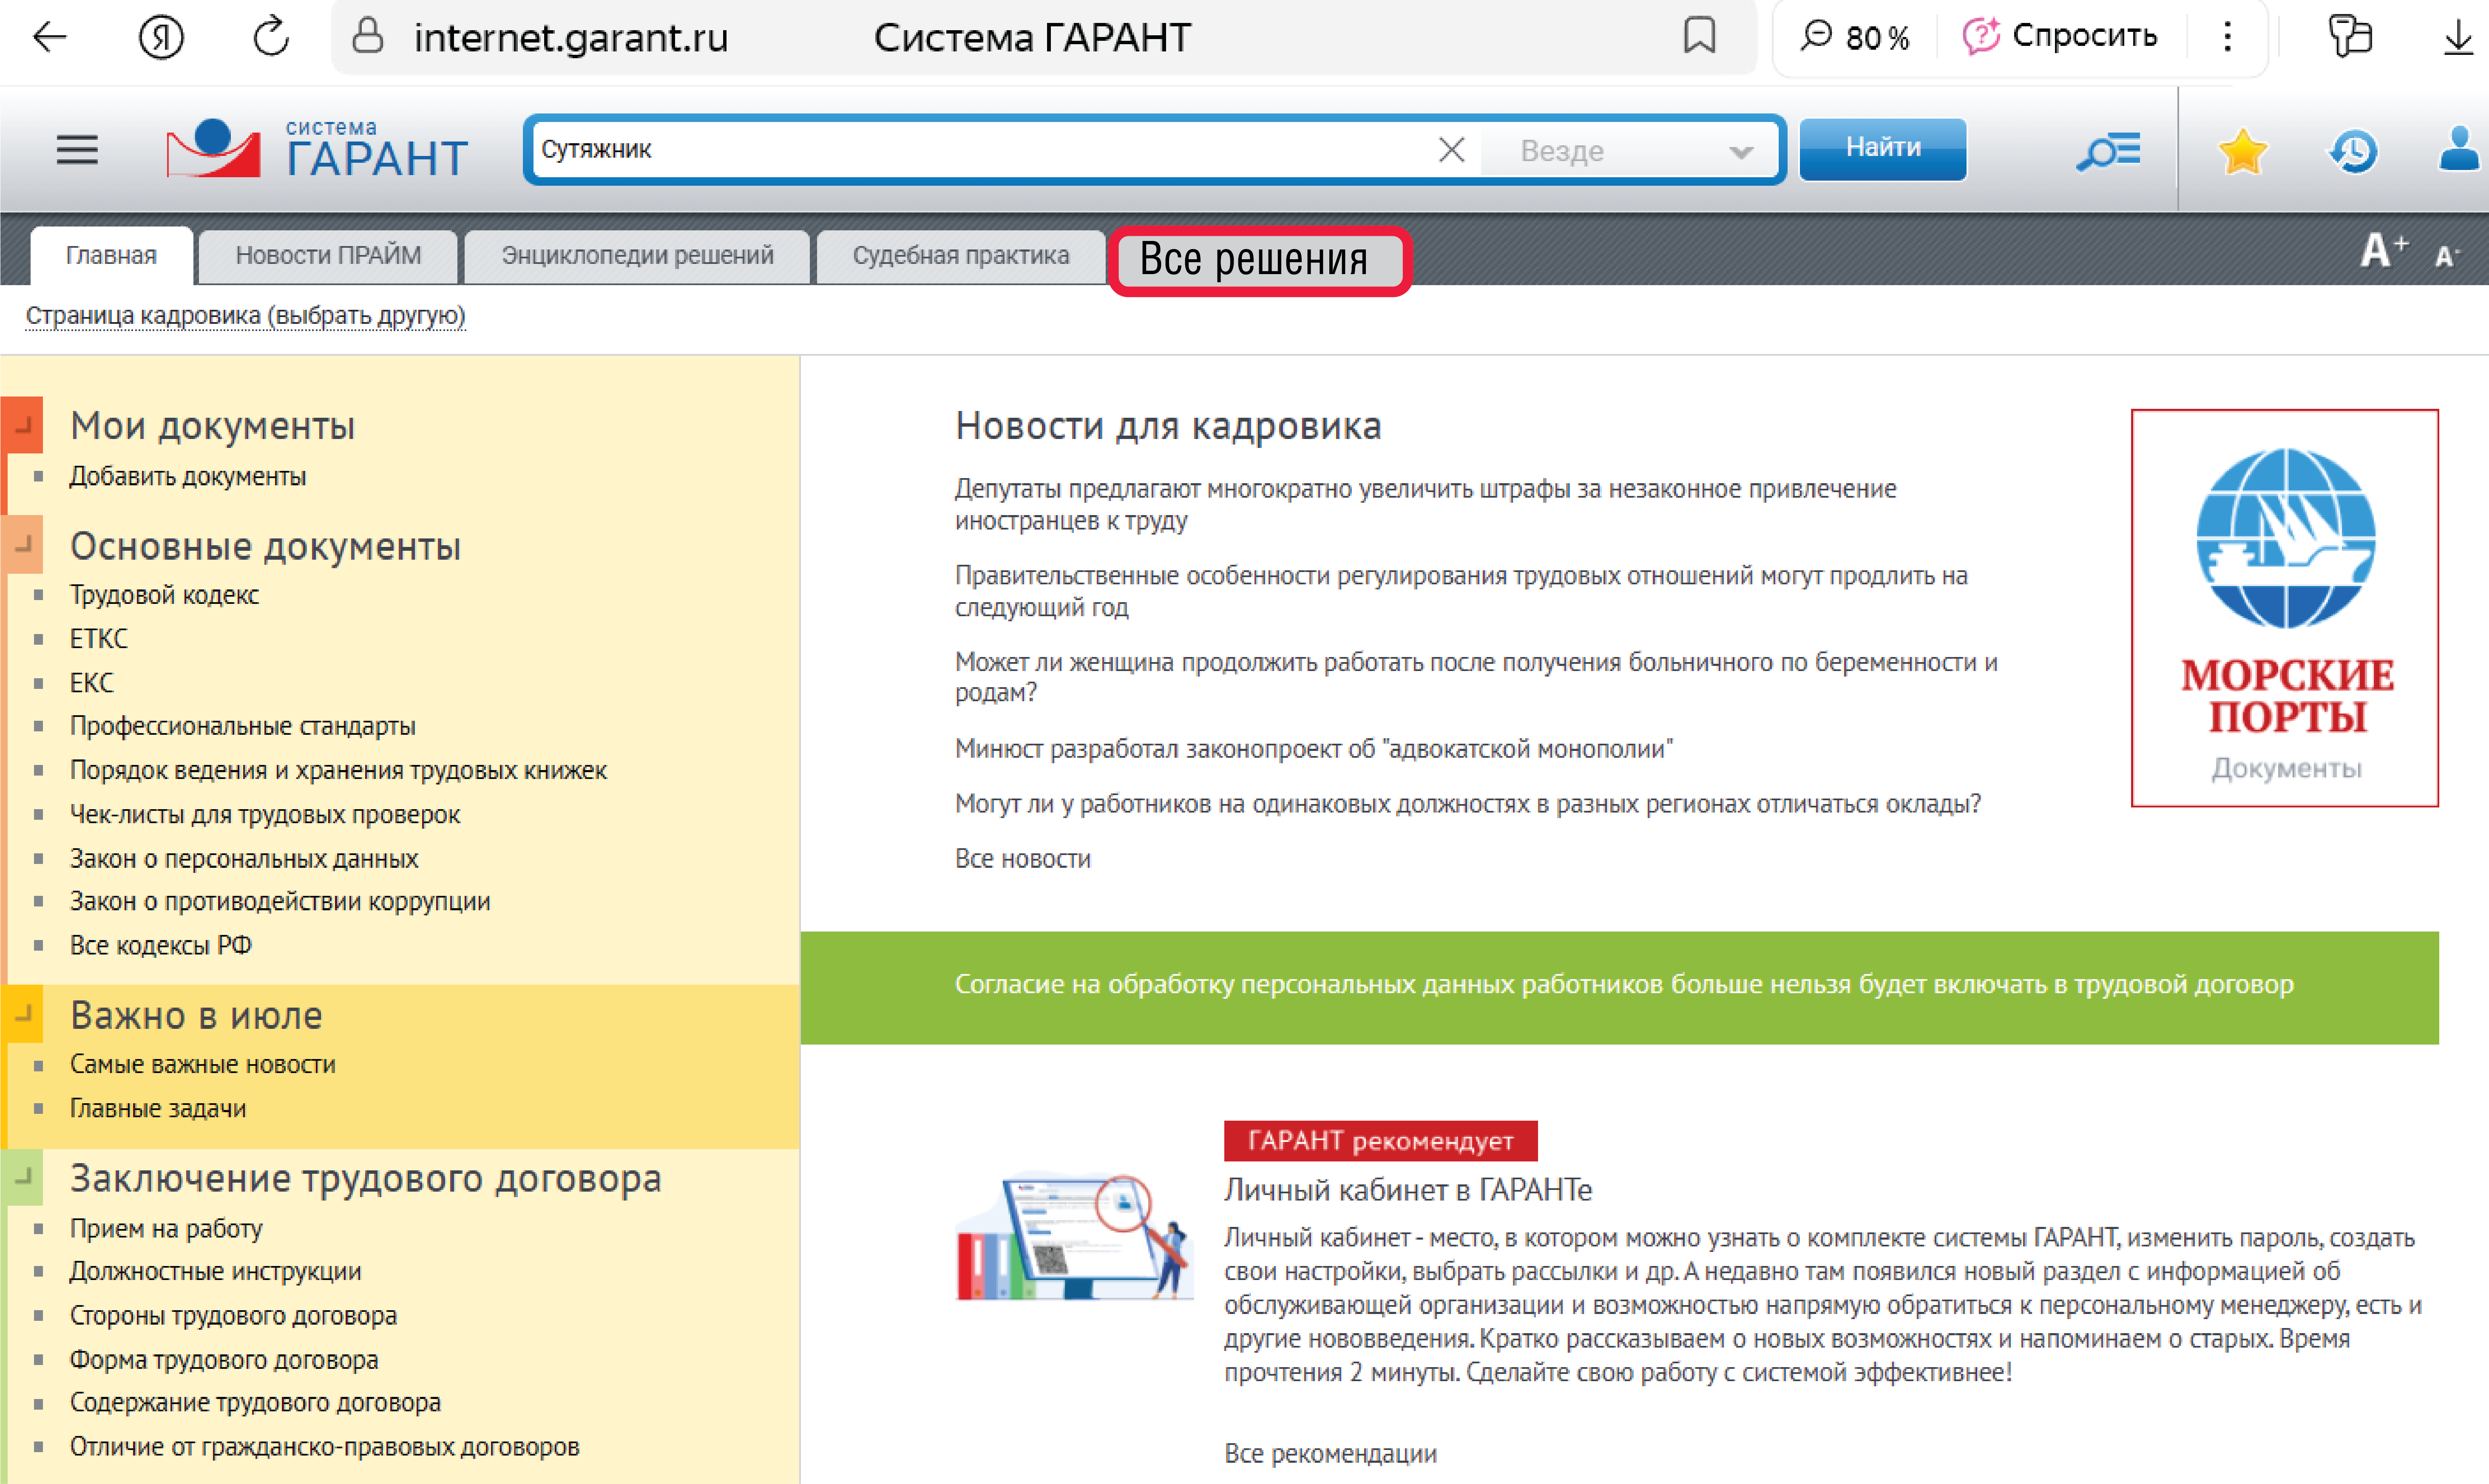Open Порядок ведения и хранения трудовых книжек
Viewport: 2489px width, 1484px height.
click(x=338, y=770)
